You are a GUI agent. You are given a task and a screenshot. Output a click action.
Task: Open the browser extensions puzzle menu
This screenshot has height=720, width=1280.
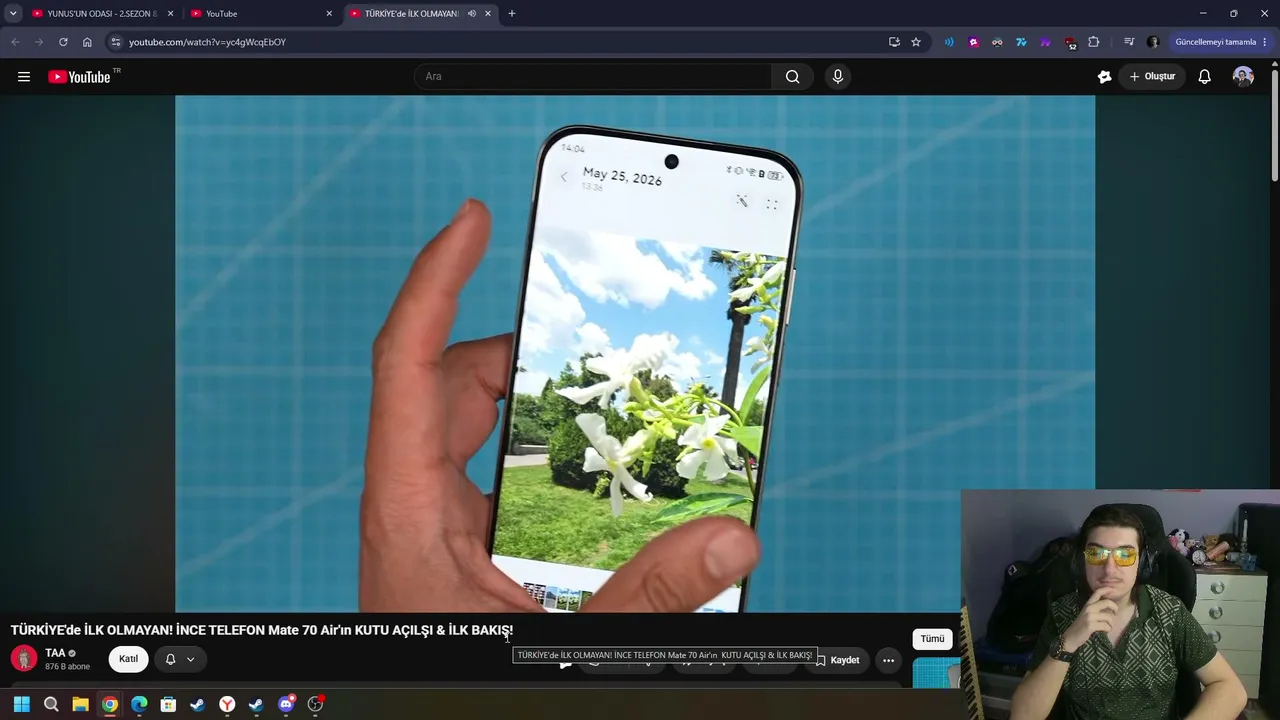[x=1093, y=42]
